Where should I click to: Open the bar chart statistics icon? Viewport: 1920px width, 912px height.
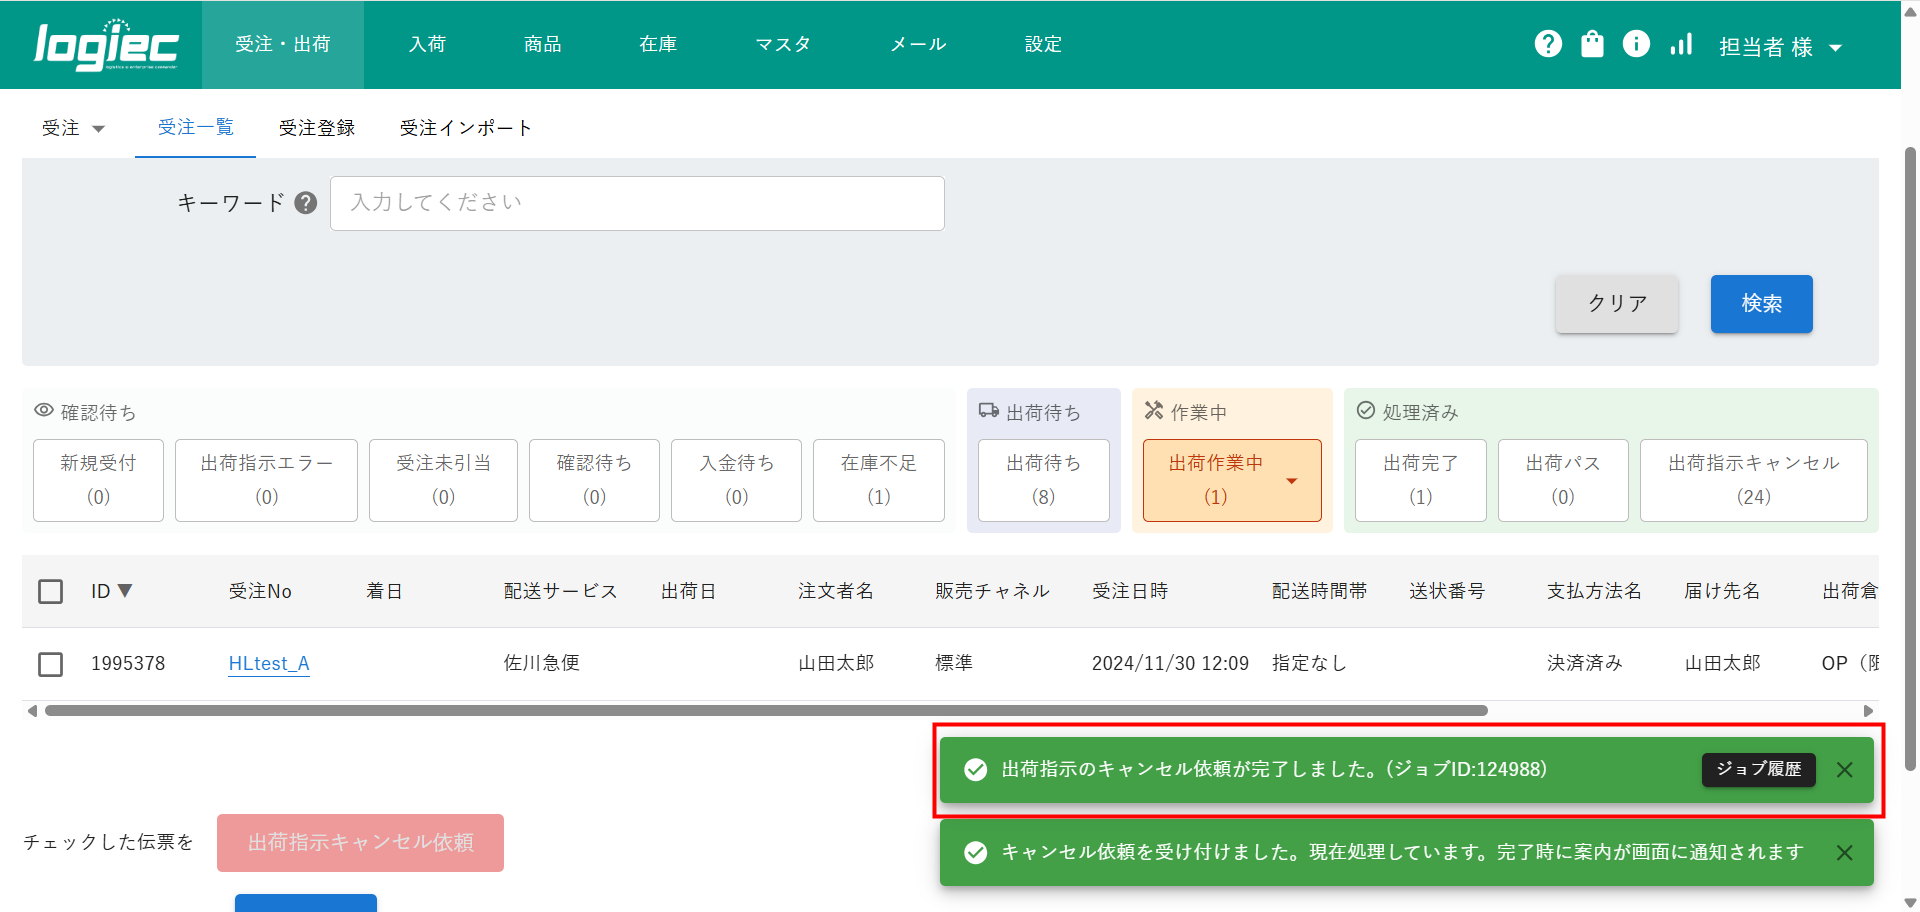[x=1681, y=44]
